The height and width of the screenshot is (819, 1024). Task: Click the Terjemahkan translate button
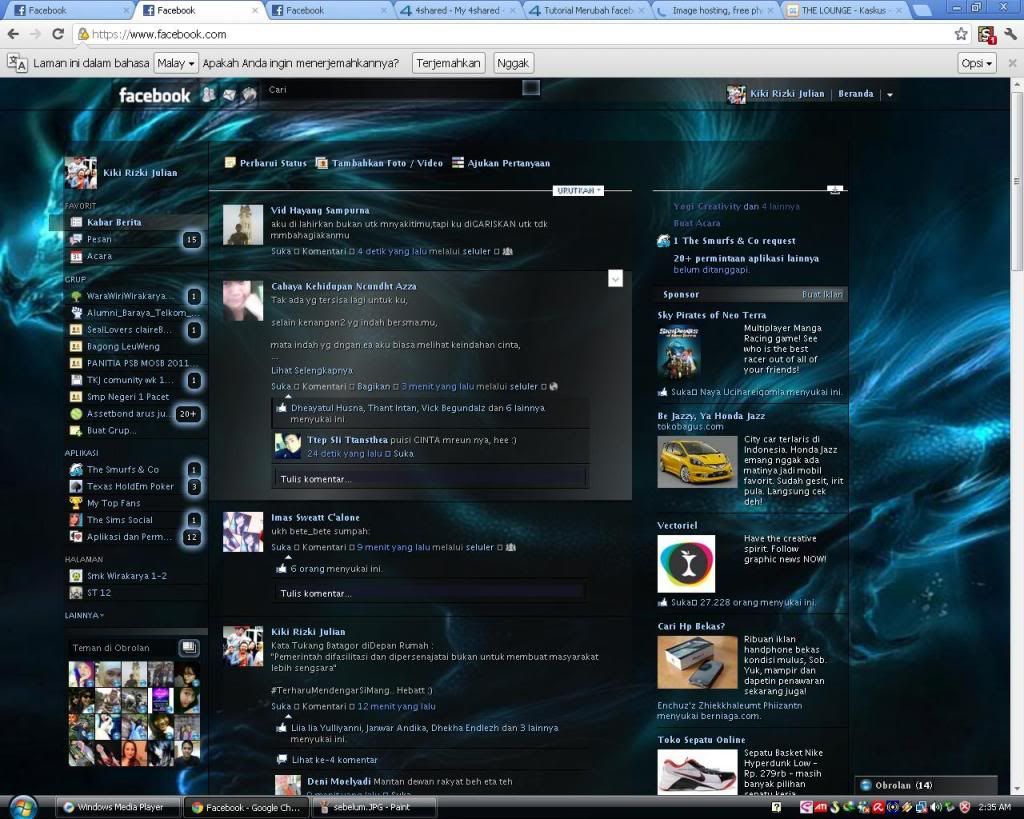pos(448,63)
